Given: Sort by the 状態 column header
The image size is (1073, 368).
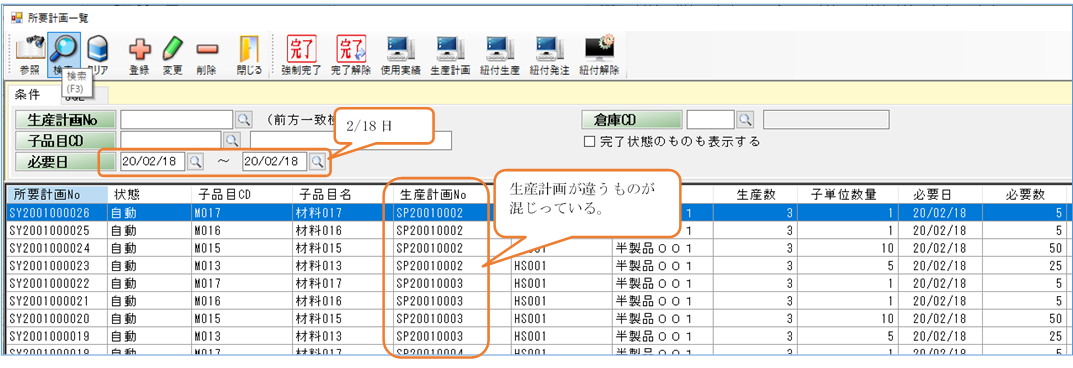Looking at the screenshot, I should [x=149, y=194].
